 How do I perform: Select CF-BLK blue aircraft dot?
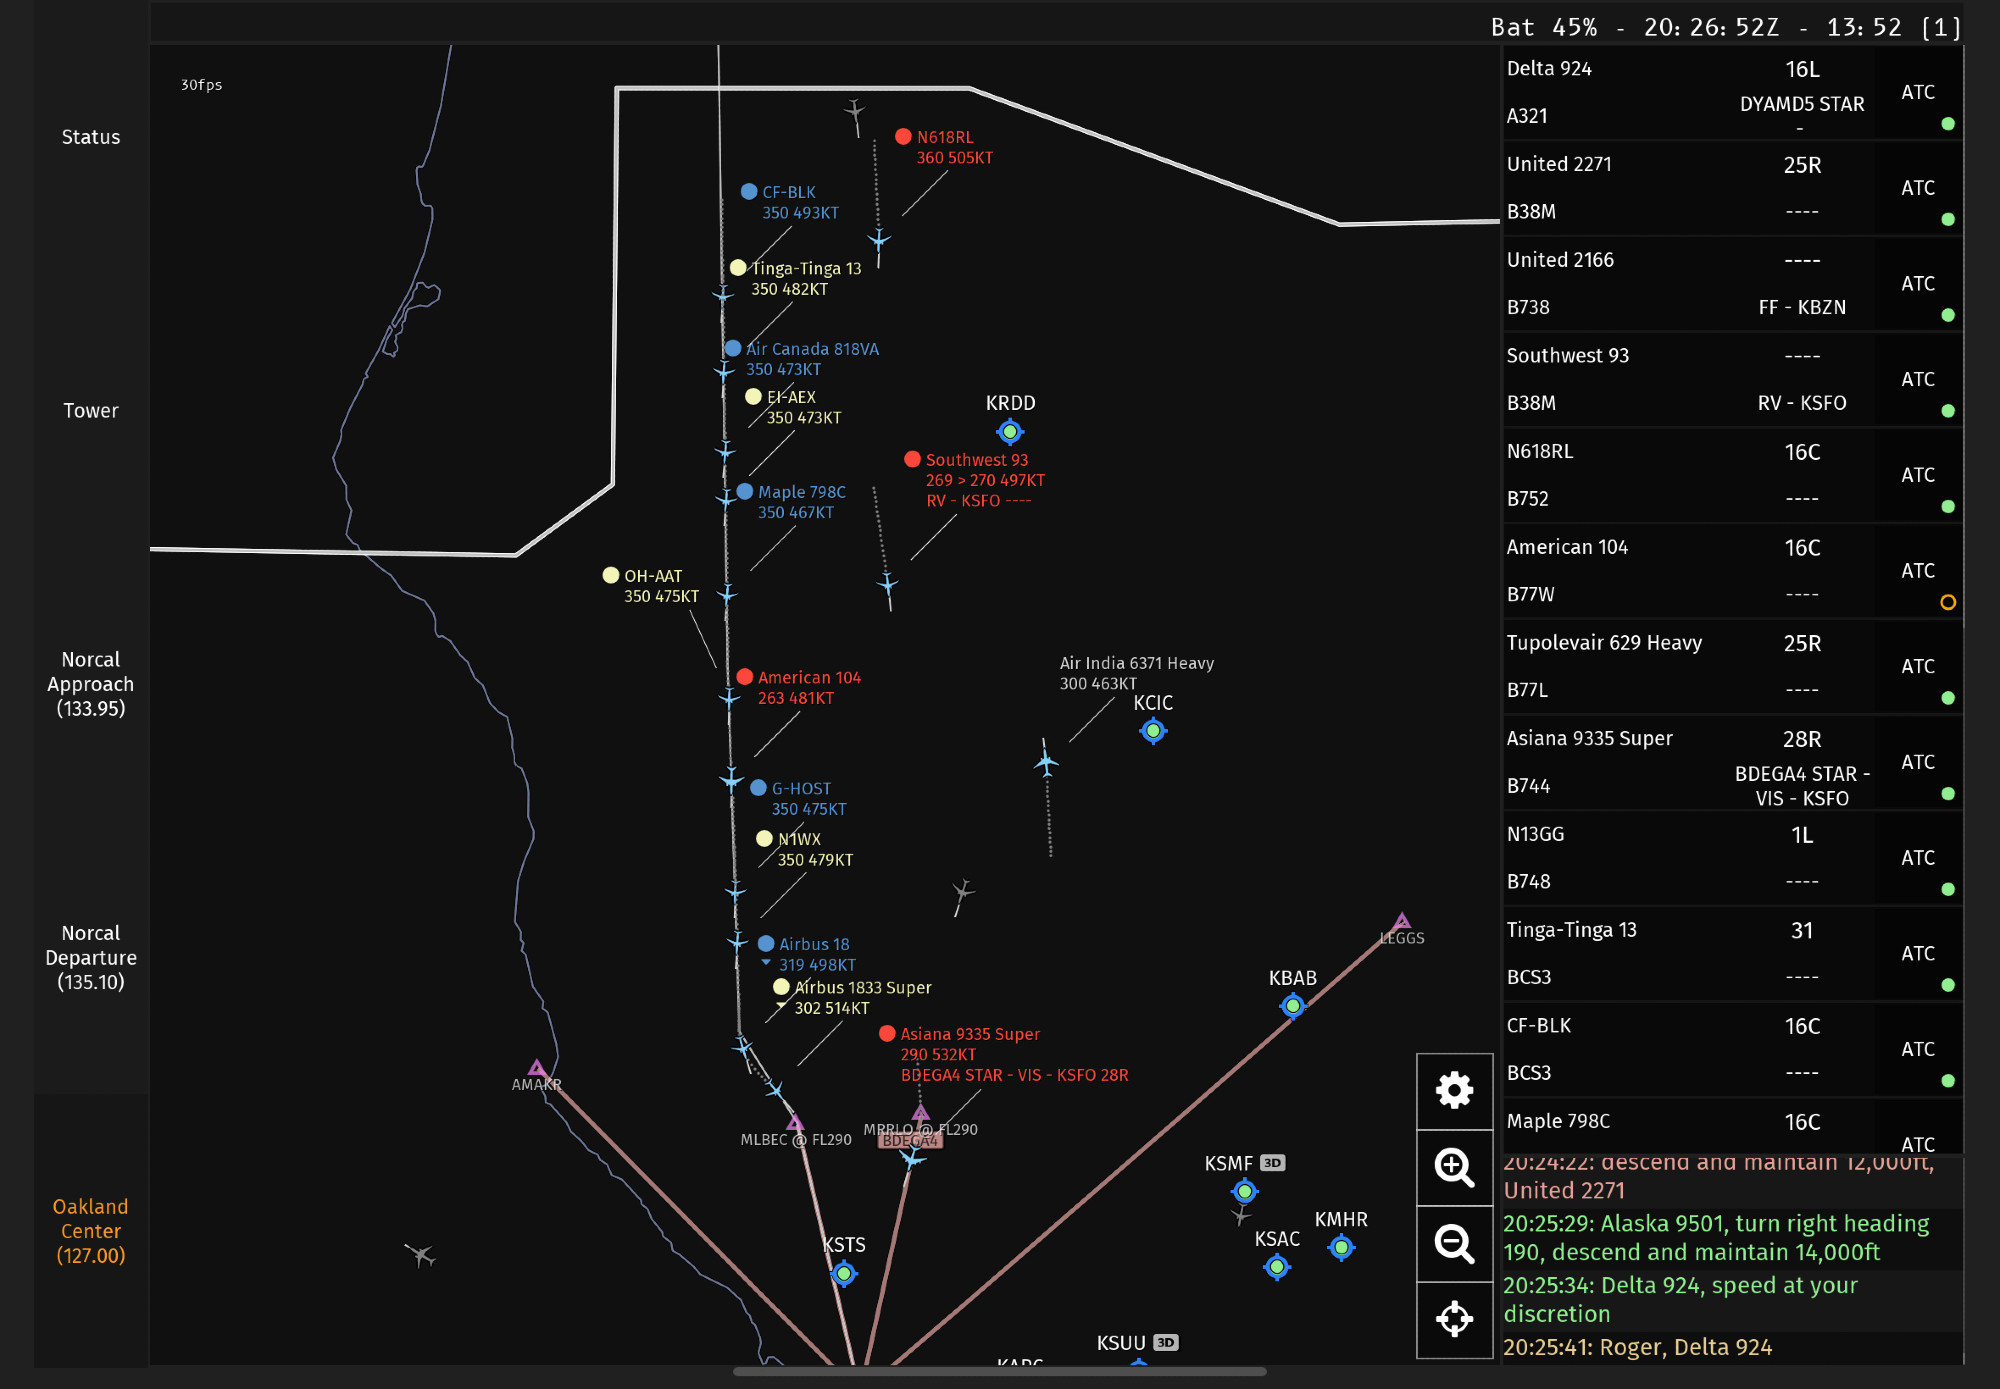coord(749,191)
